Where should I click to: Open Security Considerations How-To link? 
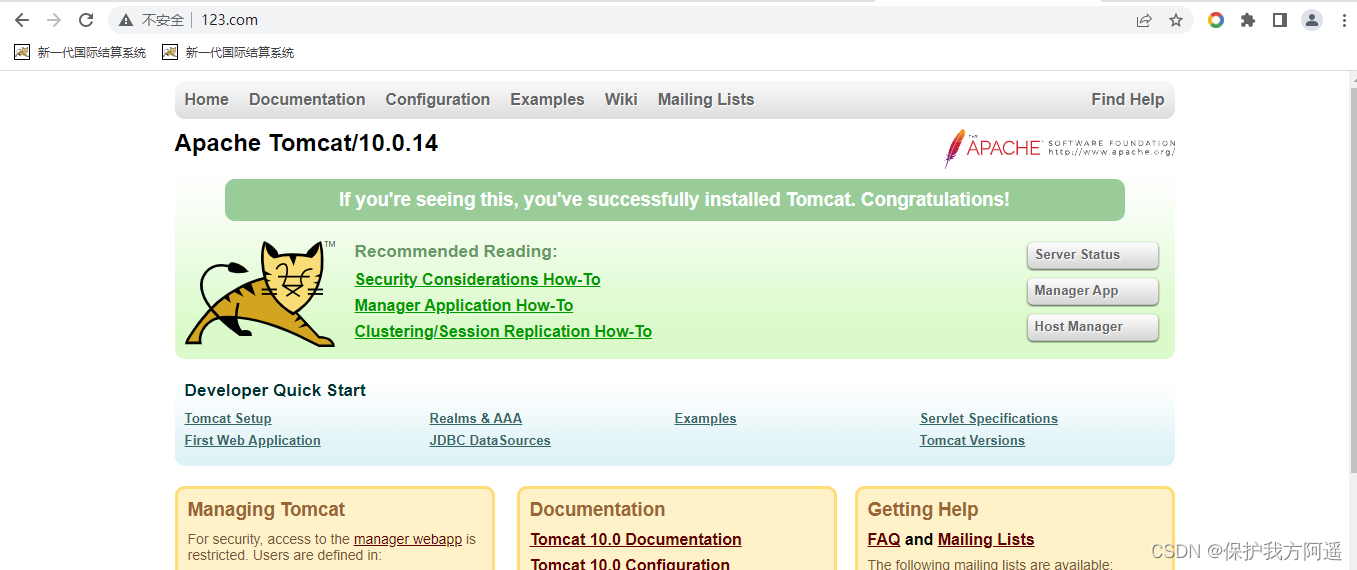pyautogui.click(x=477, y=279)
